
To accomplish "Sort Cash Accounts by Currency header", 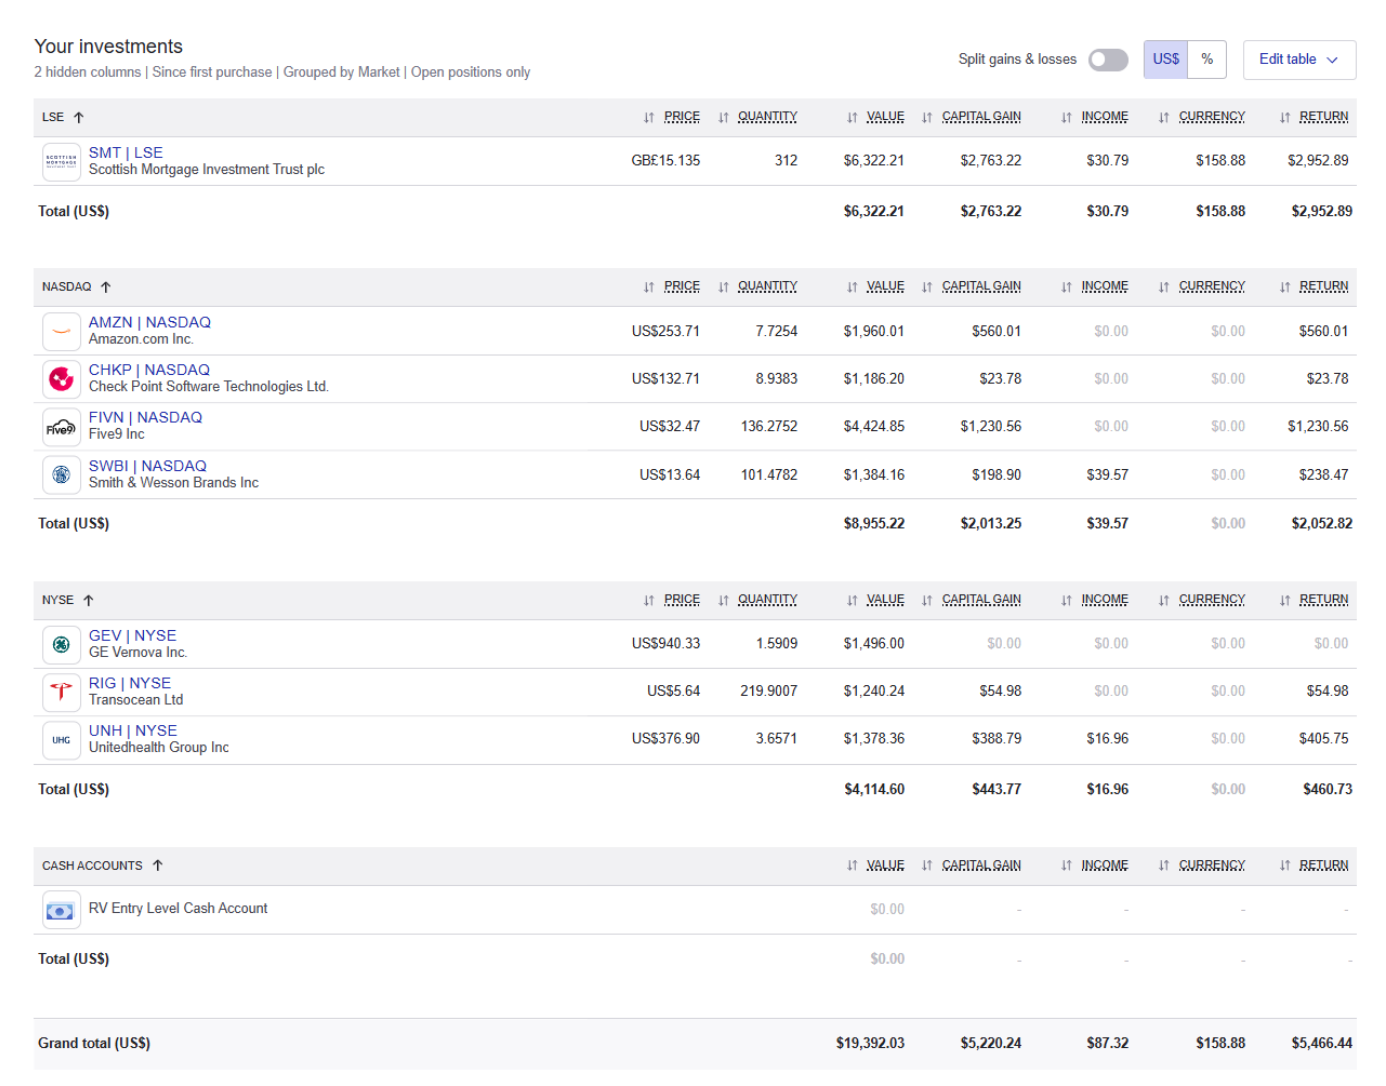I will [1202, 866].
